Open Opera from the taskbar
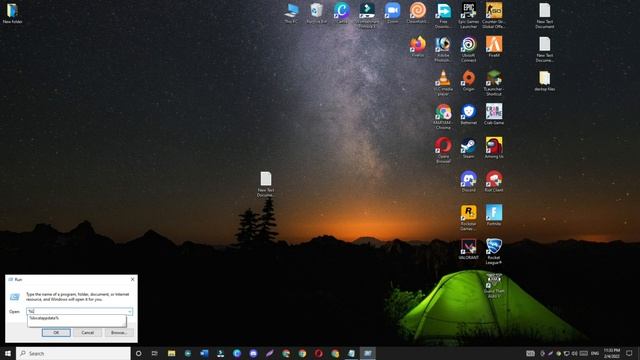640x360 pixels. [x=318, y=353]
